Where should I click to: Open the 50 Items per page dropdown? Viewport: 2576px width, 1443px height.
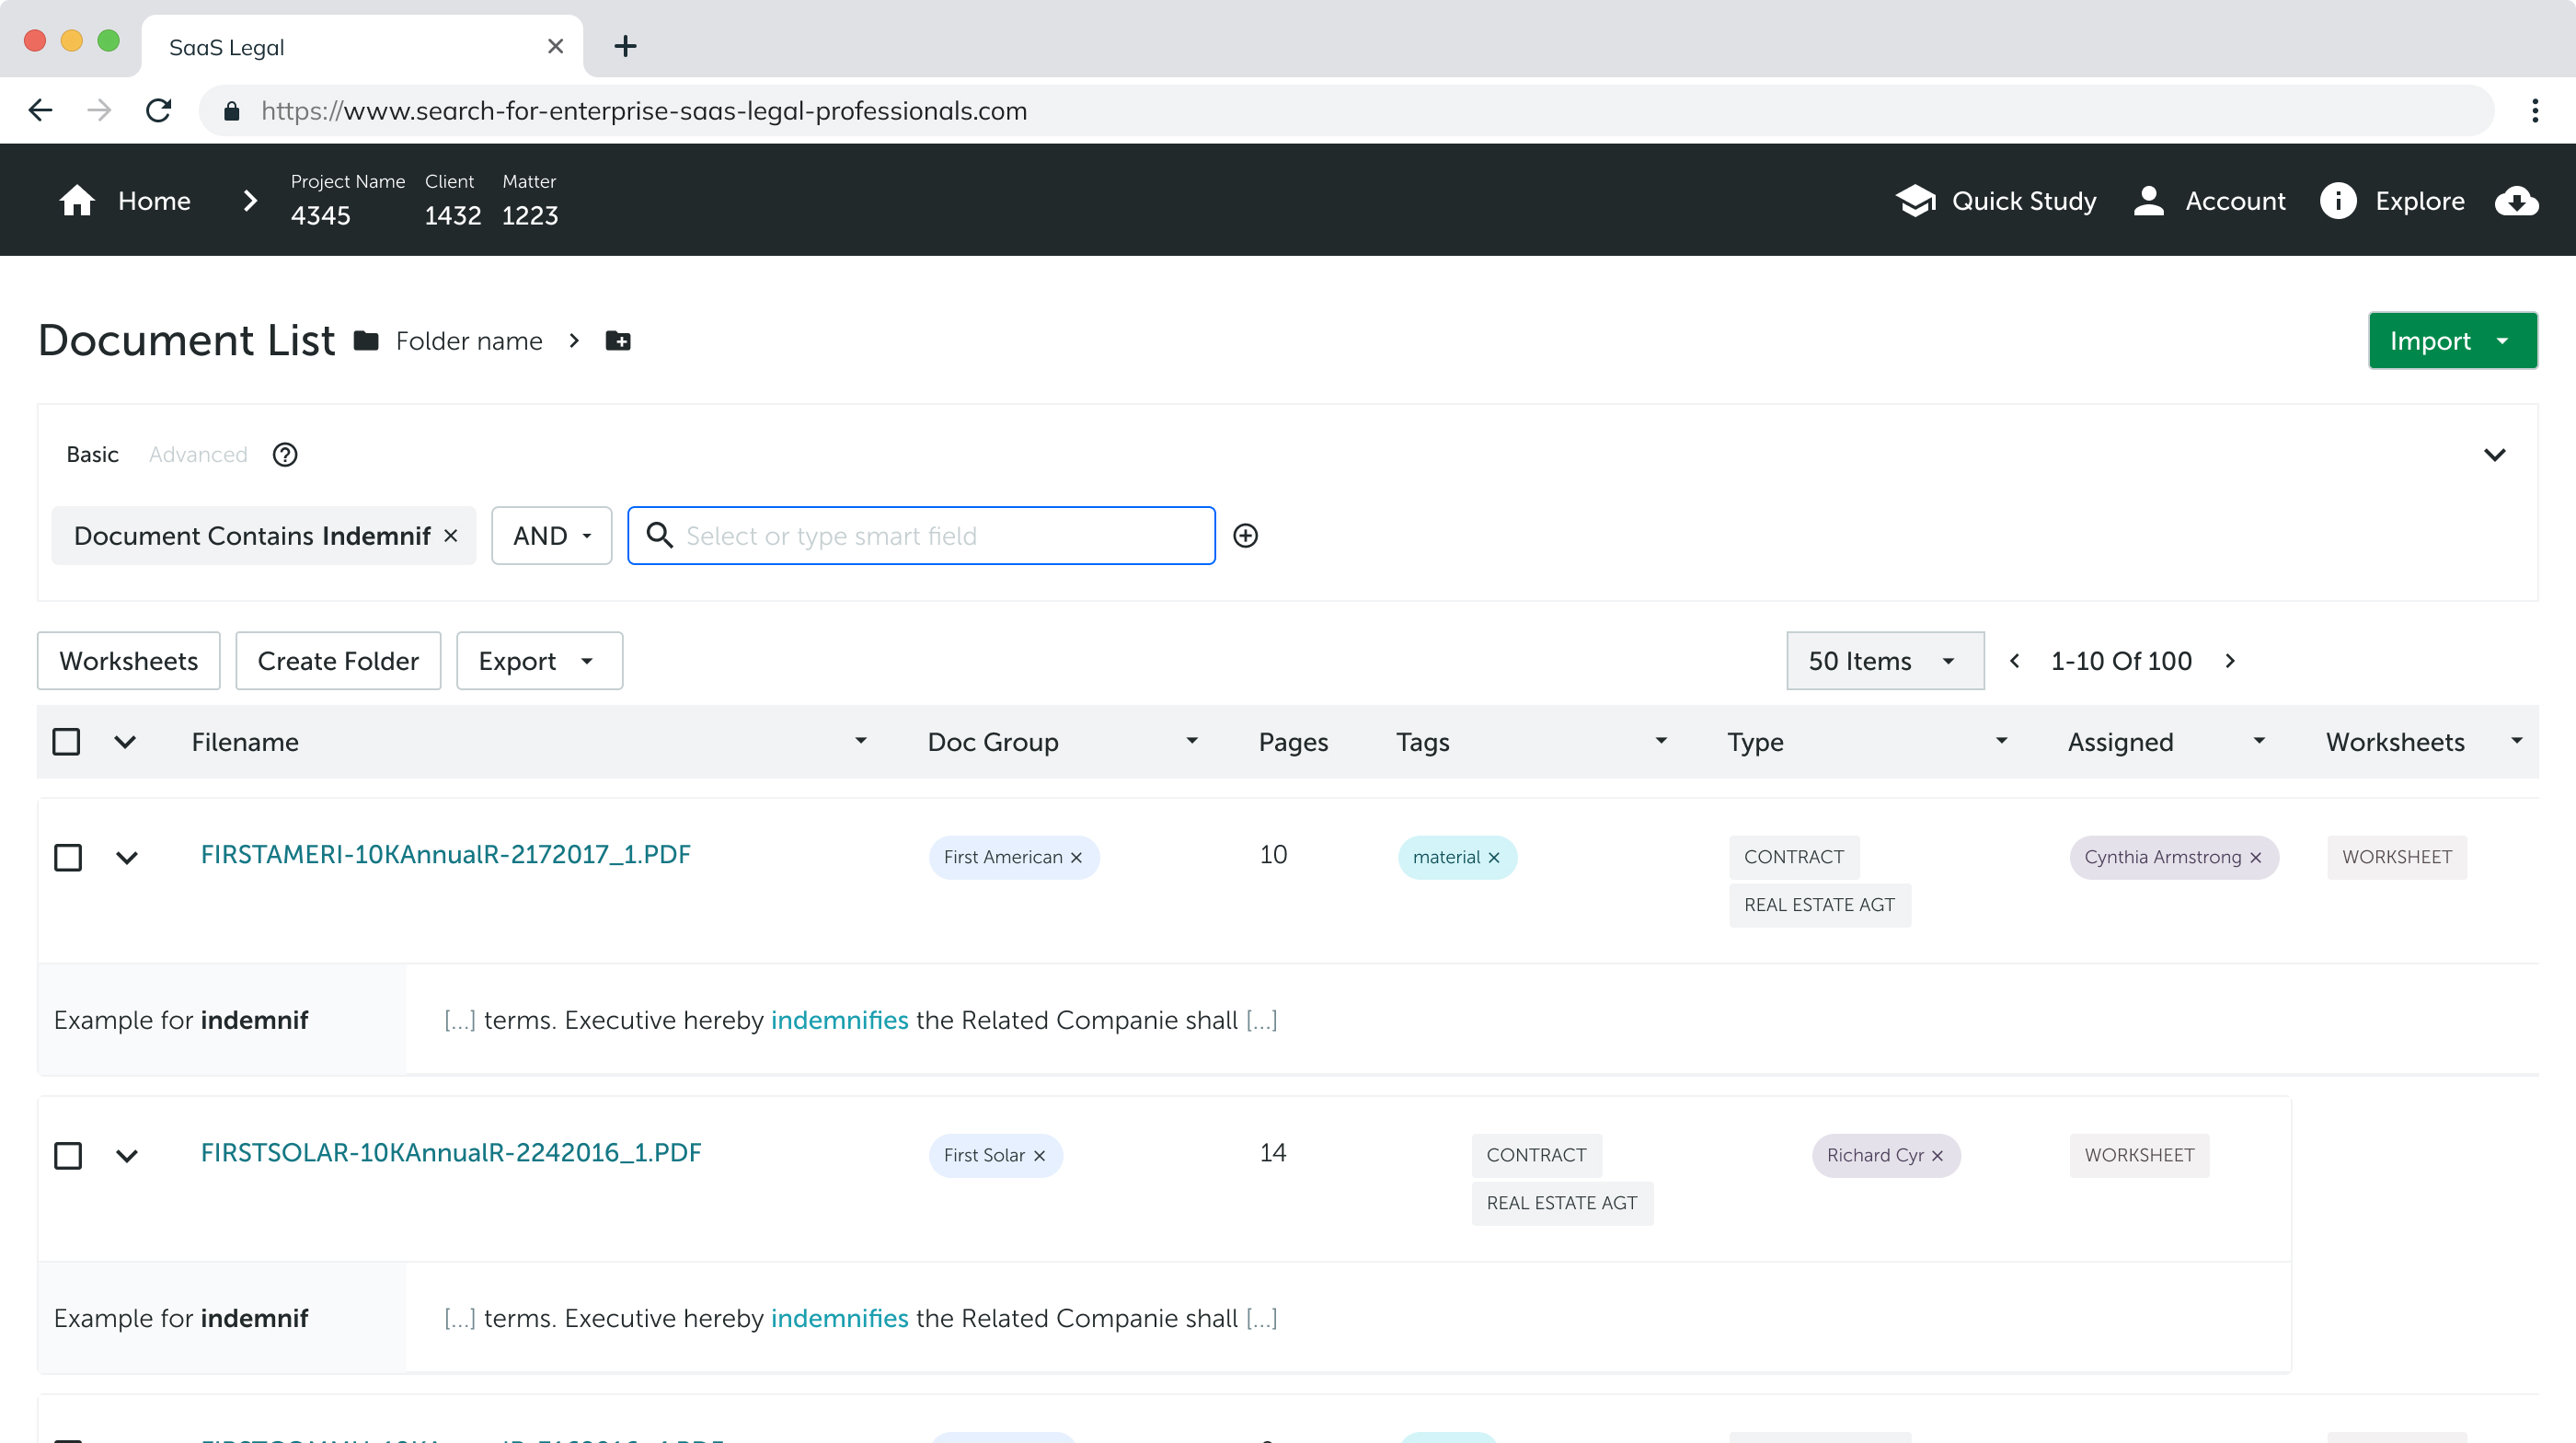pyautogui.click(x=1885, y=661)
